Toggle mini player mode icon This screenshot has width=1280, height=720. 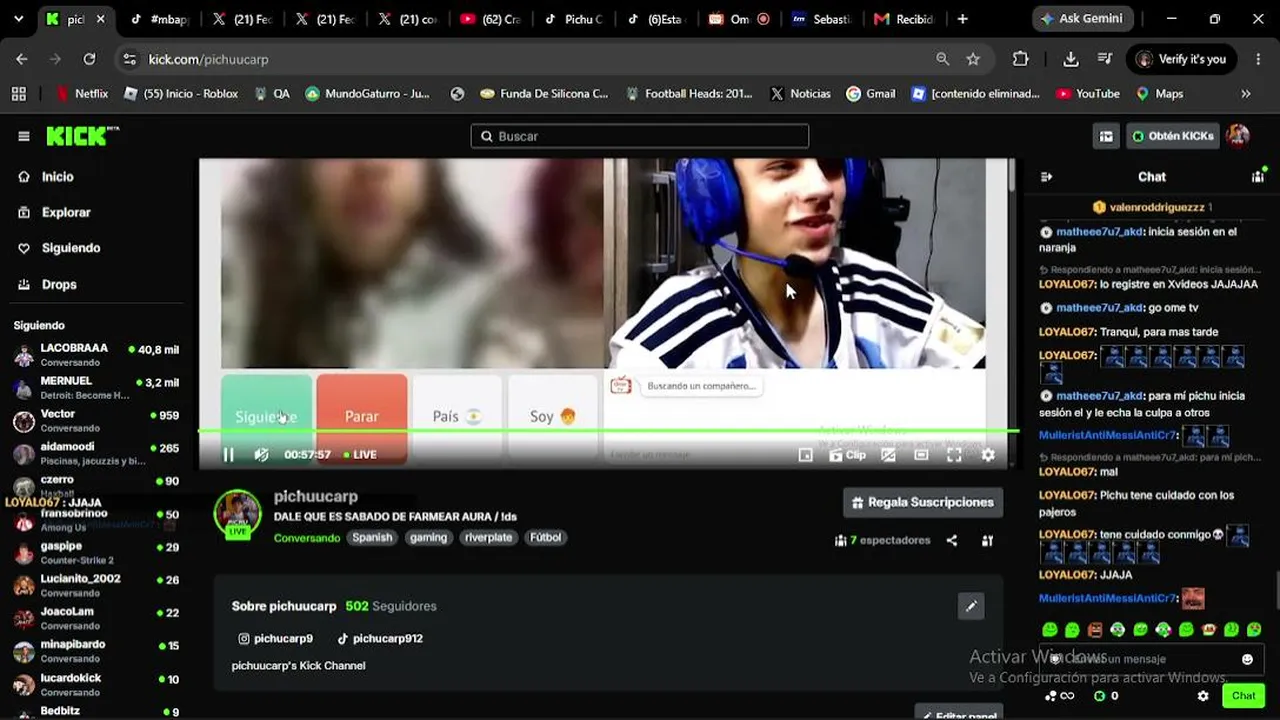click(805, 455)
